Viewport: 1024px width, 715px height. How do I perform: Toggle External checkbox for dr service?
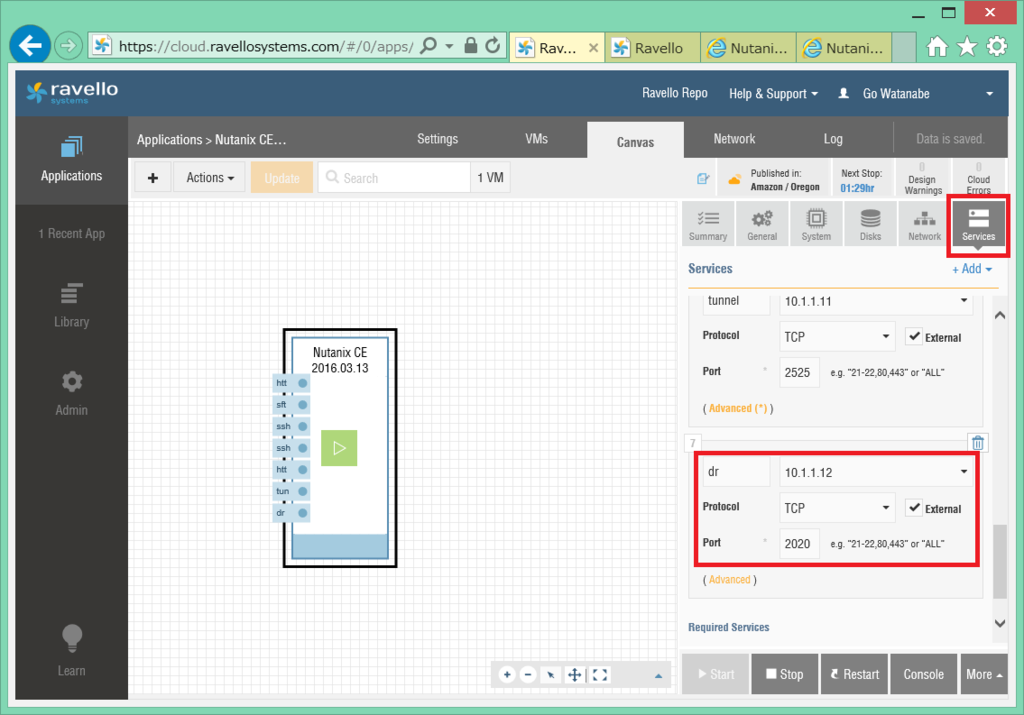click(914, 508)
